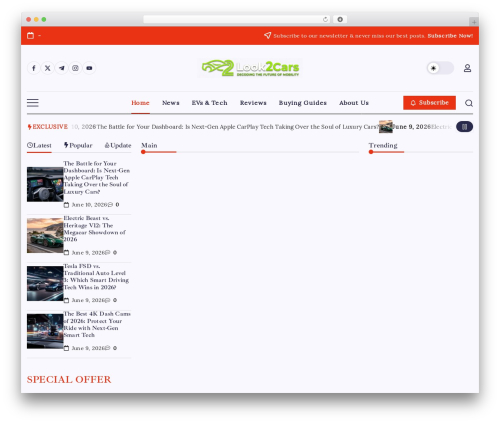Read Tesla FSD vs. Traditional Auto article
This screenshot has height=423, width=500.
[x=96, y=276]
